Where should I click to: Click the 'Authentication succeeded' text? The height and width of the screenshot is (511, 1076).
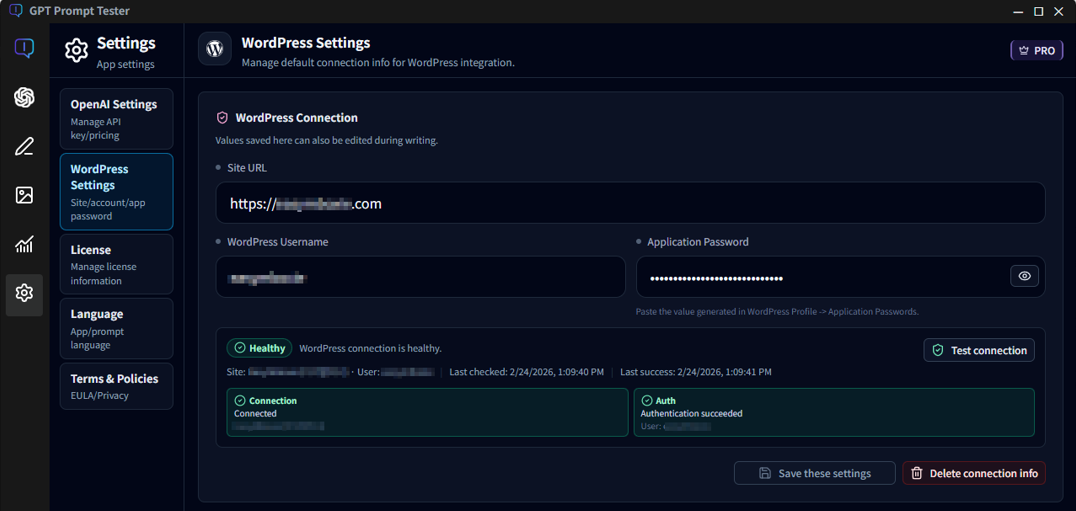691,414
